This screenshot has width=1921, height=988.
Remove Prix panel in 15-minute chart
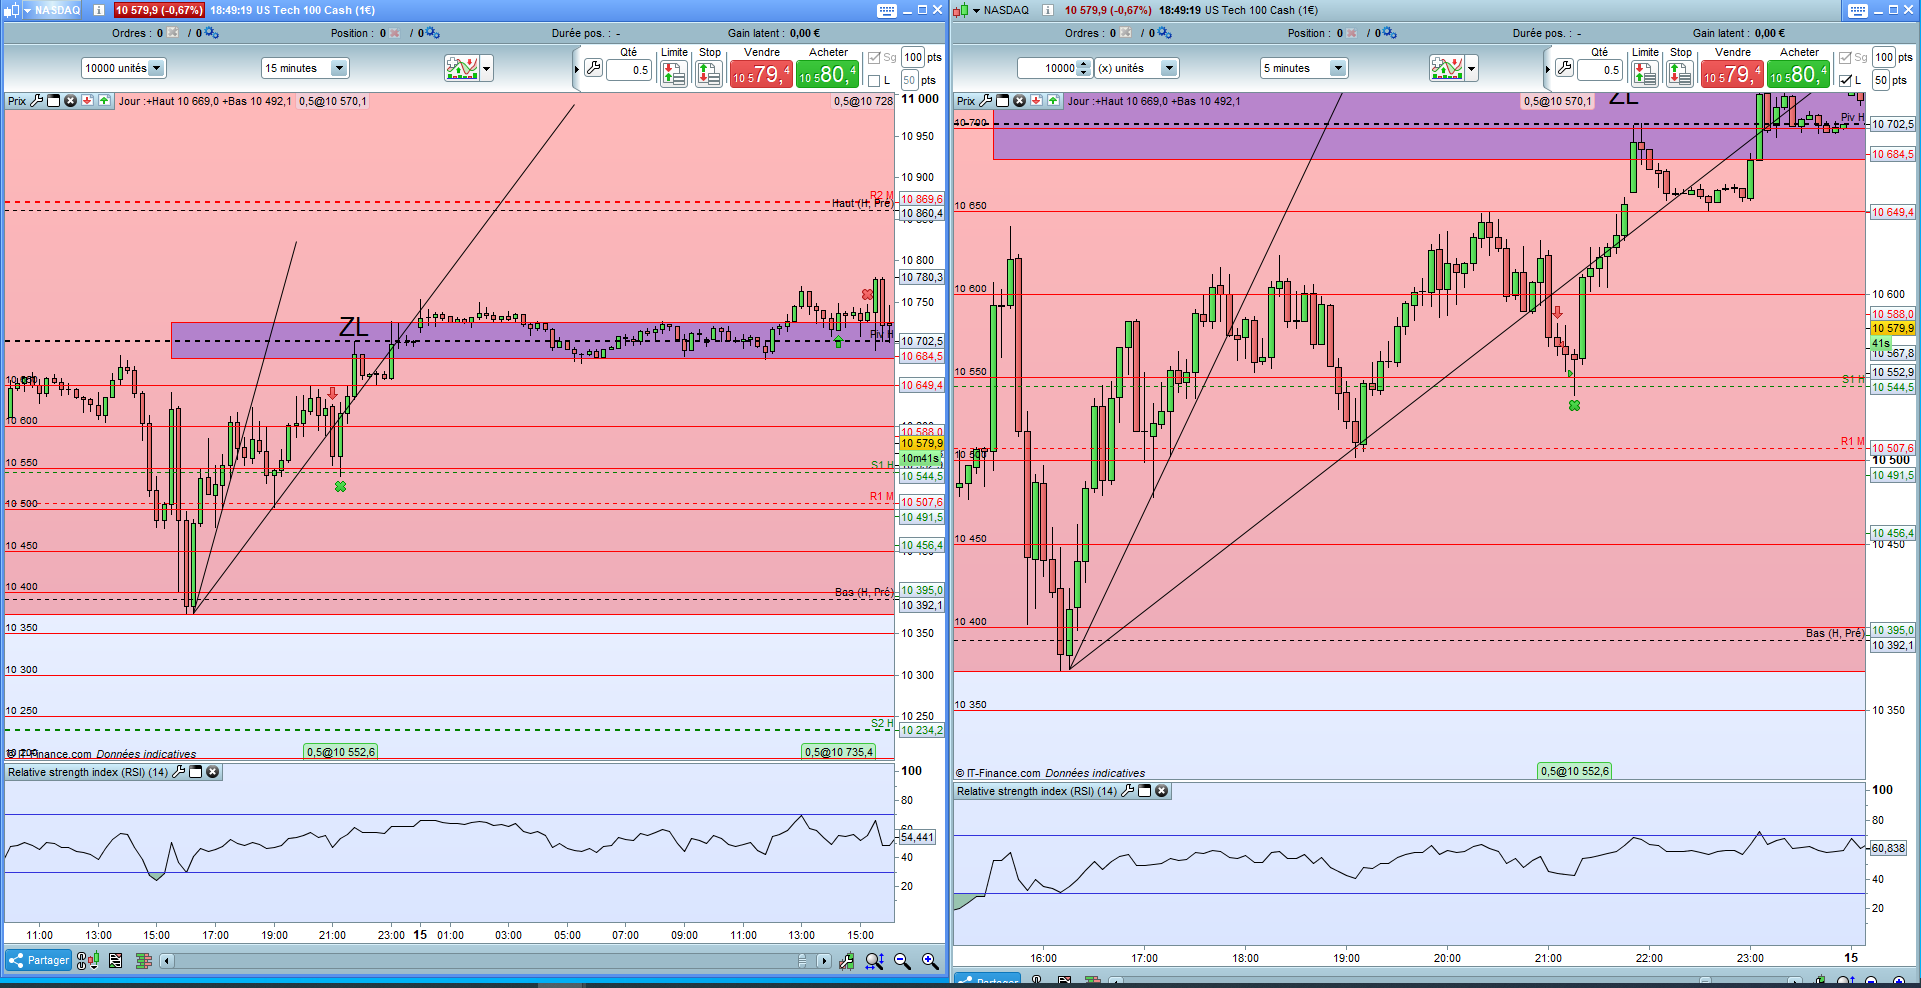[70, 101]
